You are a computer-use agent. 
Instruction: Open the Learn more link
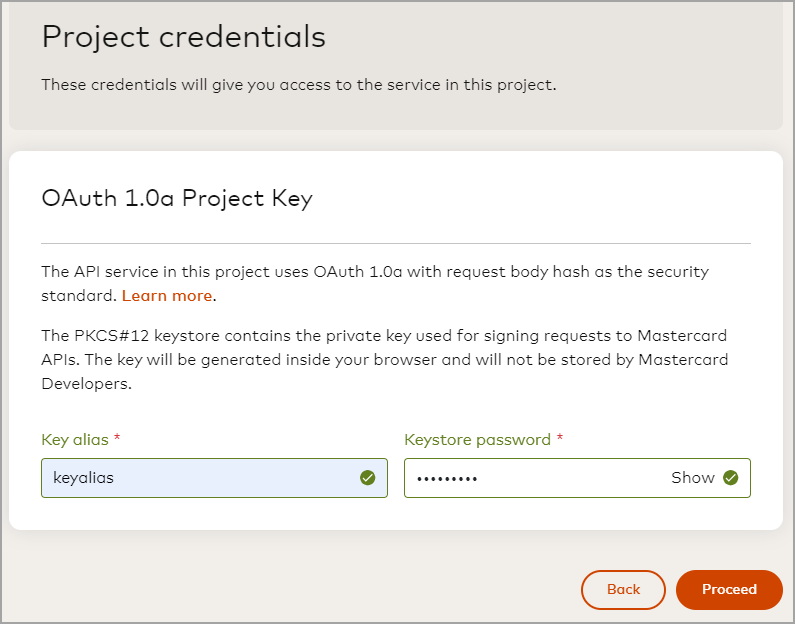(167, 296)
